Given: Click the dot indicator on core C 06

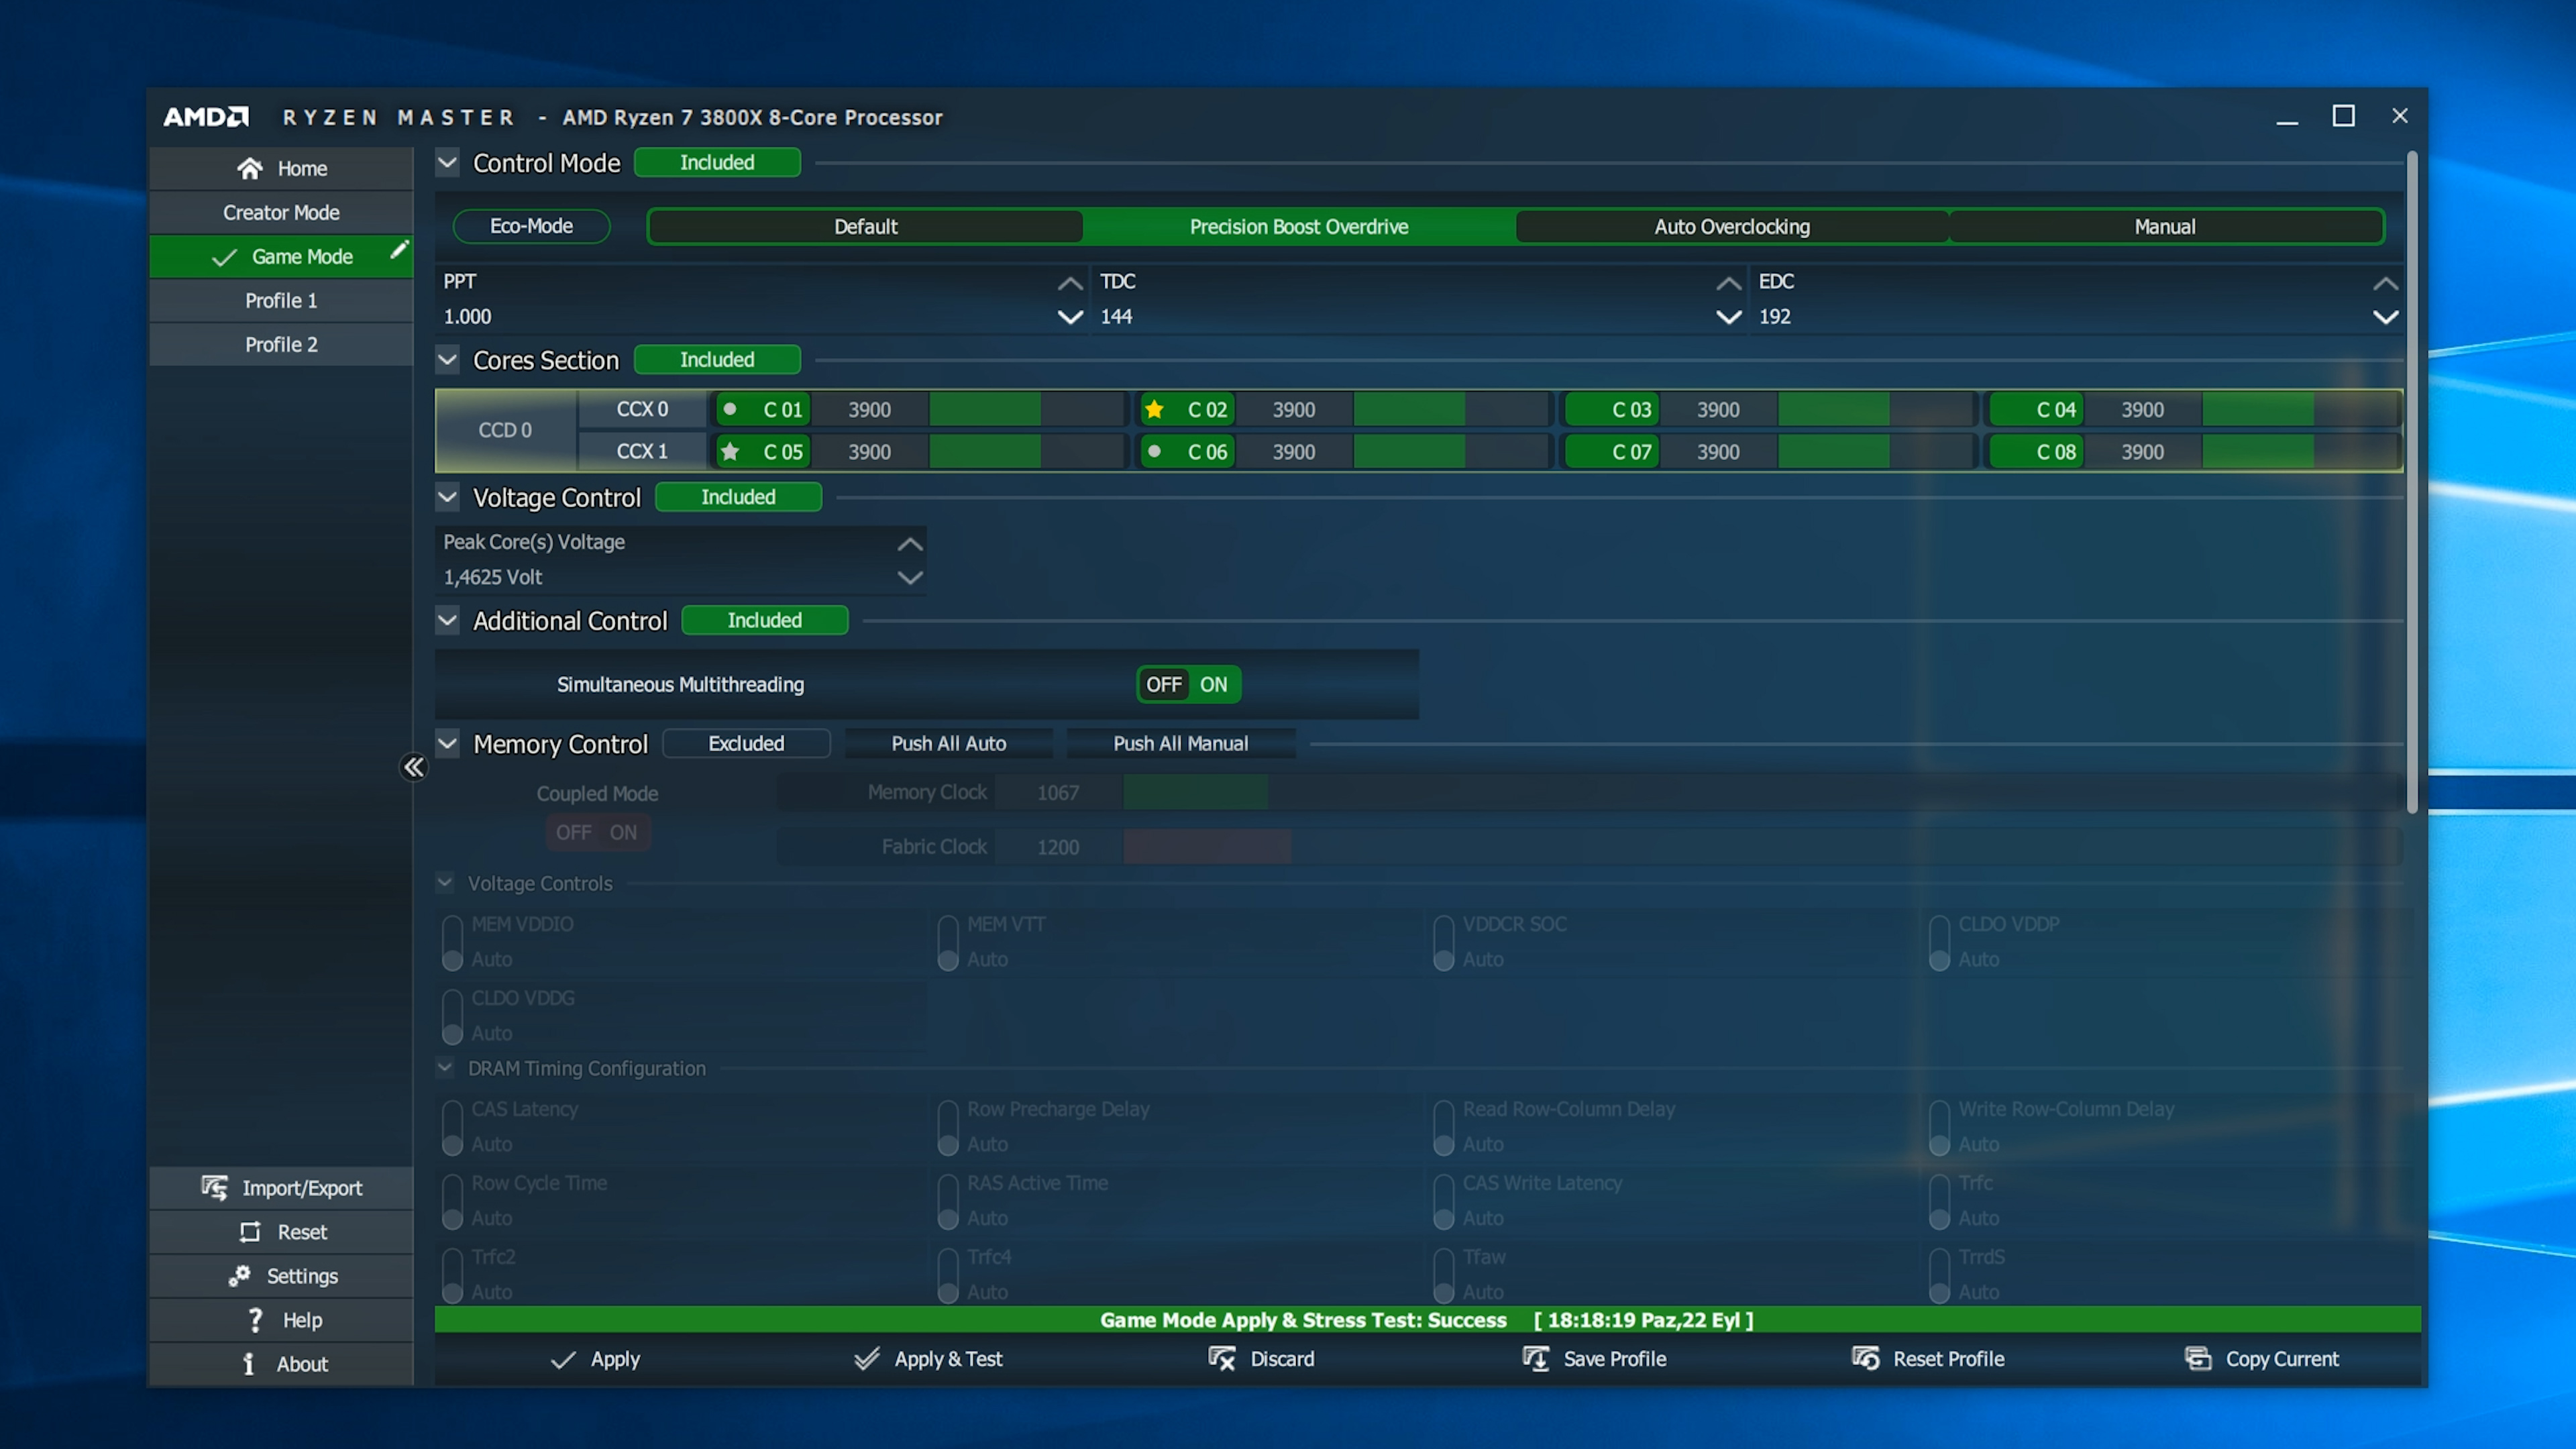Looking at the screenshot, I should click(1154, 451).
